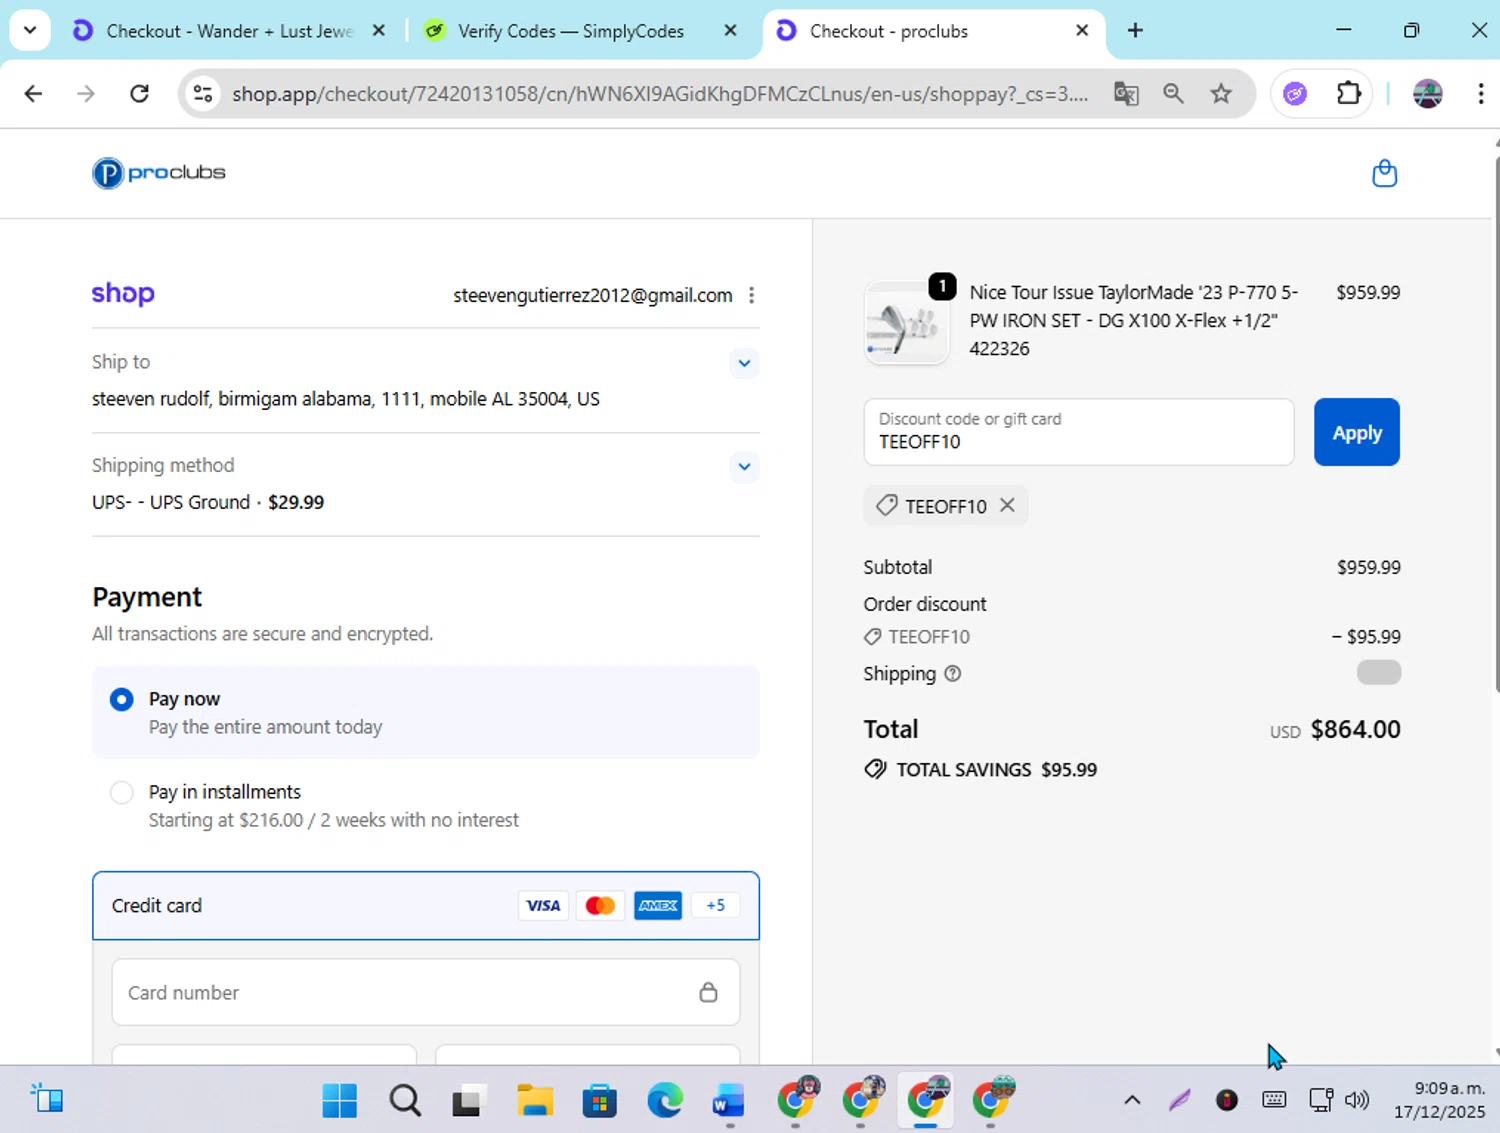Open taskbar Search
The image size is (1500, 1133).
pos(405,1100)
